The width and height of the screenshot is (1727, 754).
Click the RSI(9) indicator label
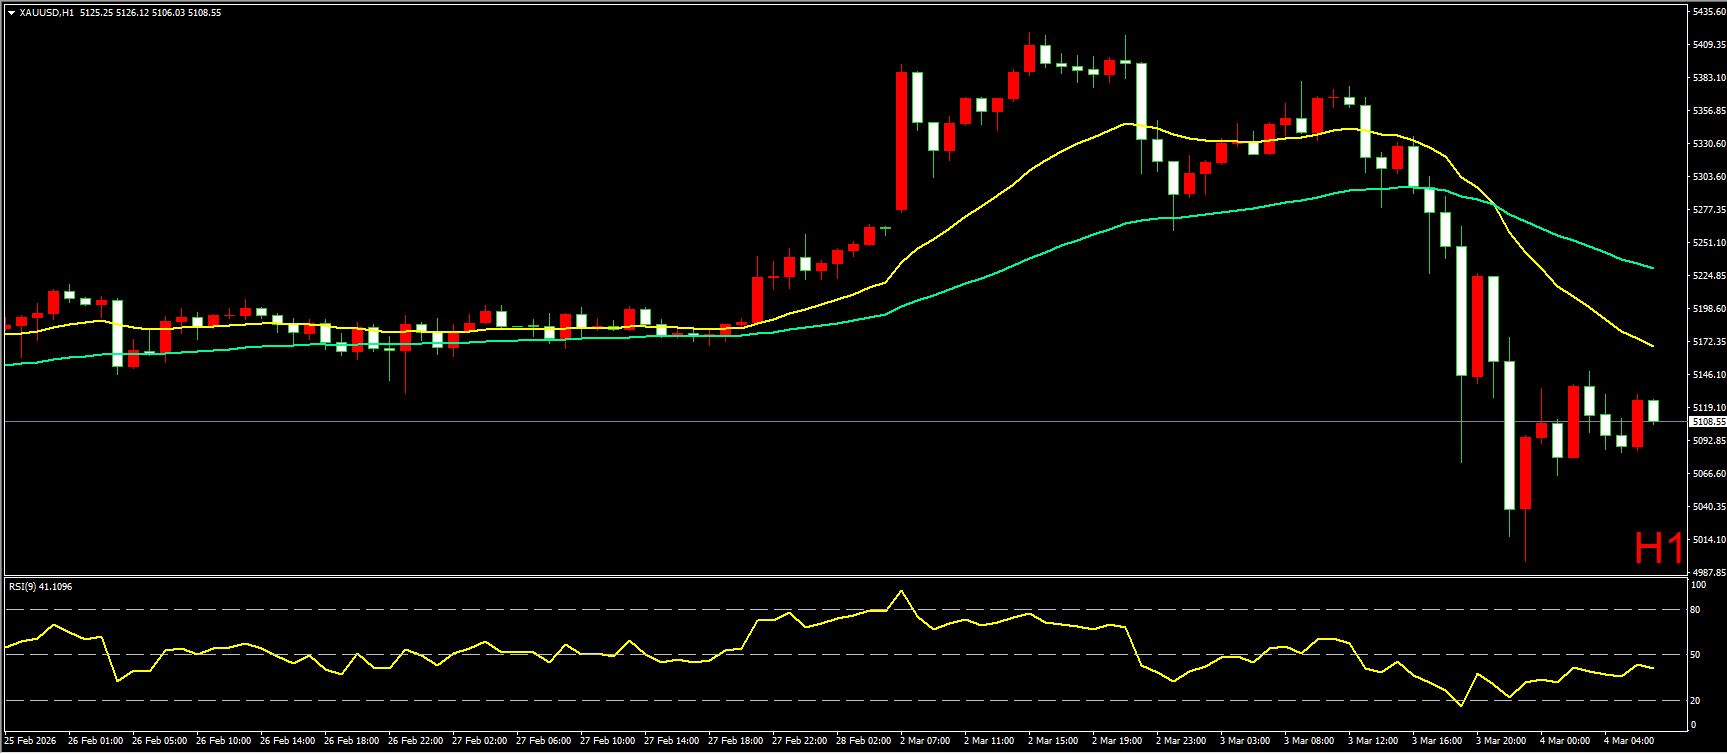coord(40,587)
